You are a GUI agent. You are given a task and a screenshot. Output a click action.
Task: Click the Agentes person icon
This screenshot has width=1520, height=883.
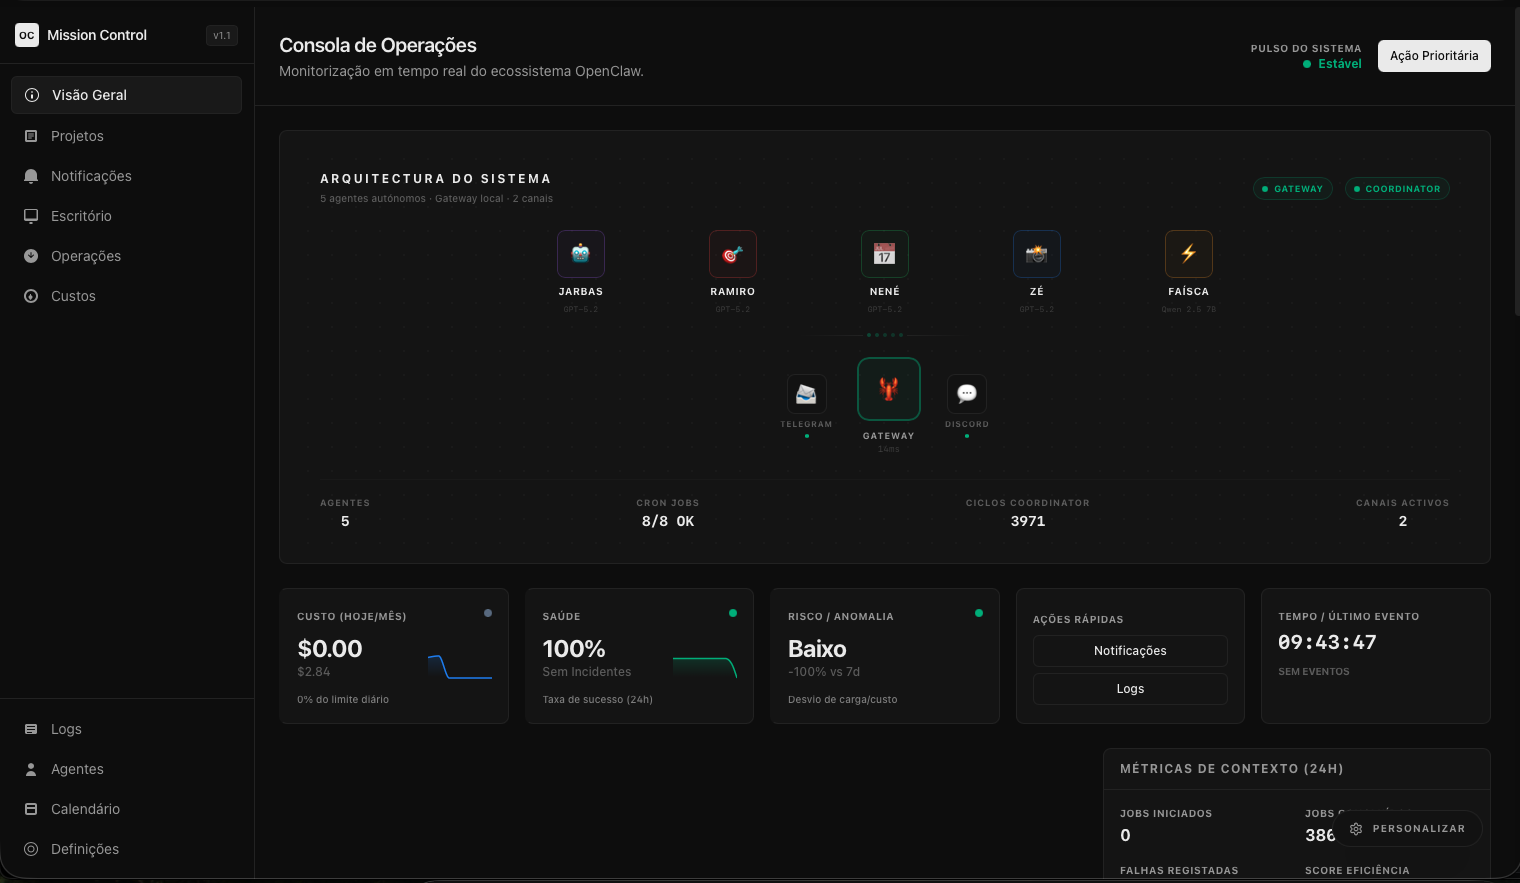click(31, 769)
